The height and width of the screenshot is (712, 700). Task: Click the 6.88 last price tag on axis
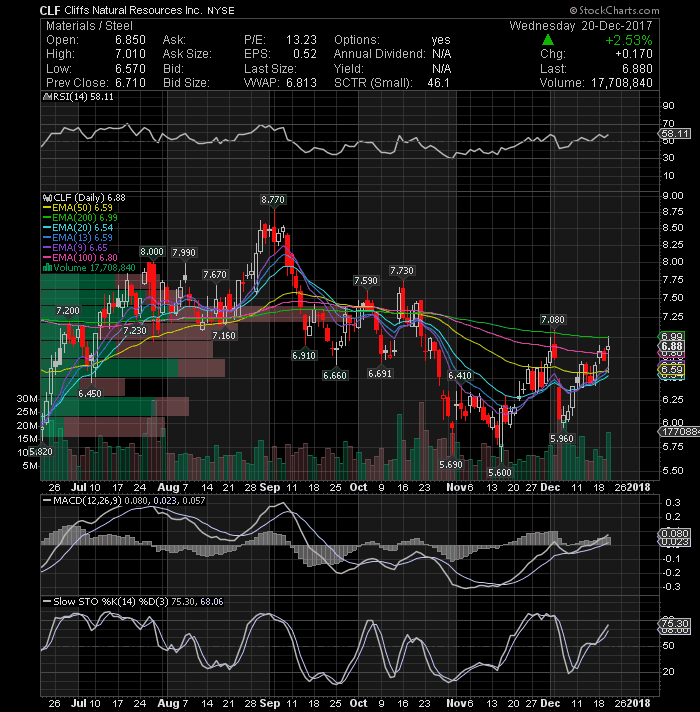click(x=672, y=346)
